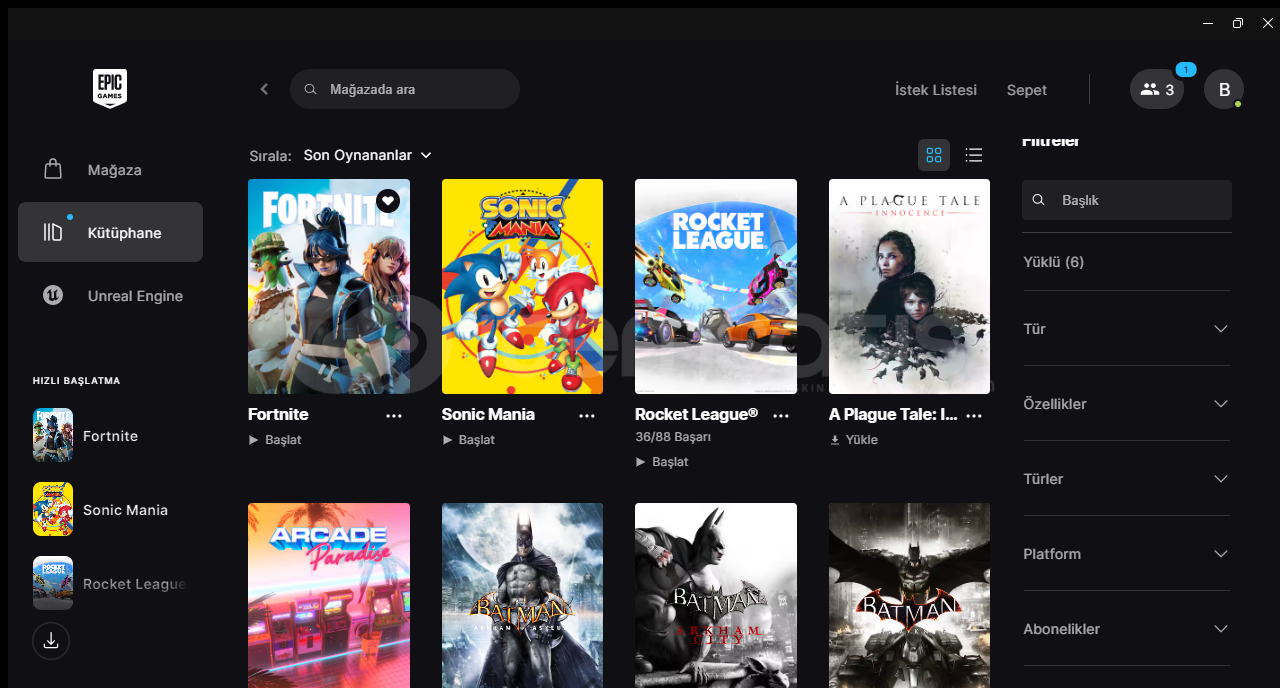The image size is (1280, 688).
Task: Launch Sonic Mania with Başlat
Action: (x=469, y=440)
